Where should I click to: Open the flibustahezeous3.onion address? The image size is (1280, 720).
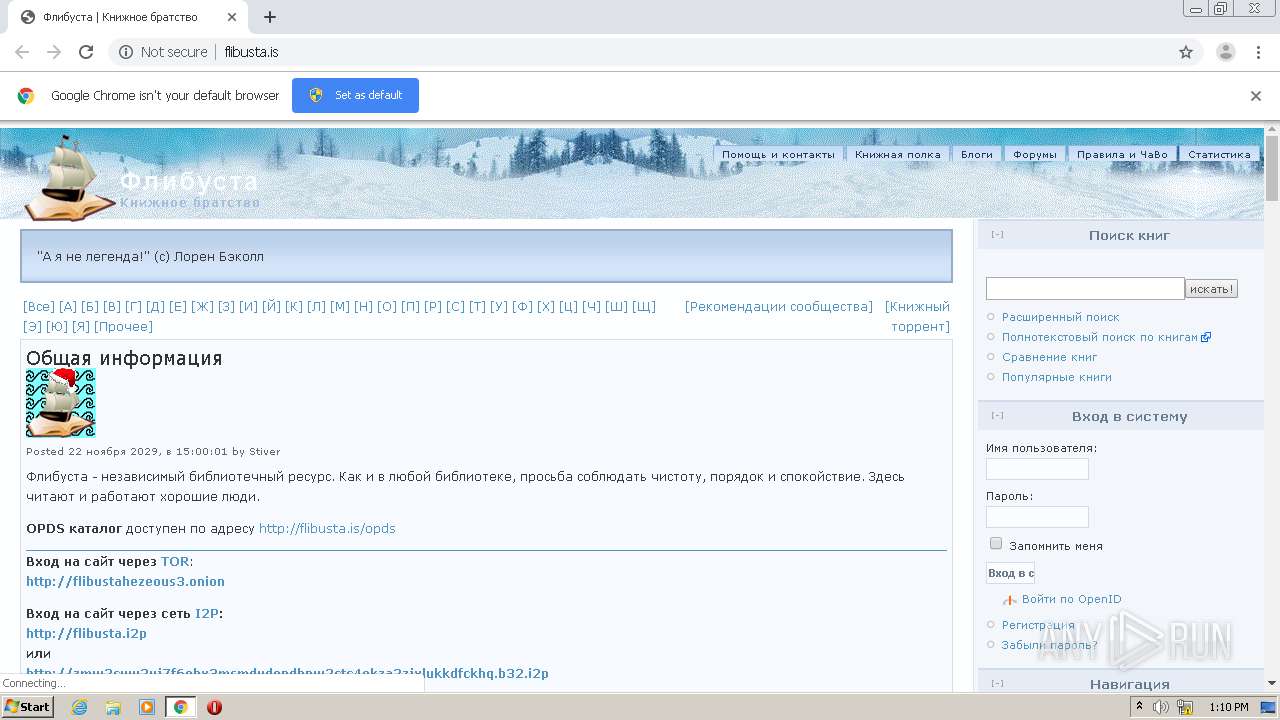click(x=125, y=581)
